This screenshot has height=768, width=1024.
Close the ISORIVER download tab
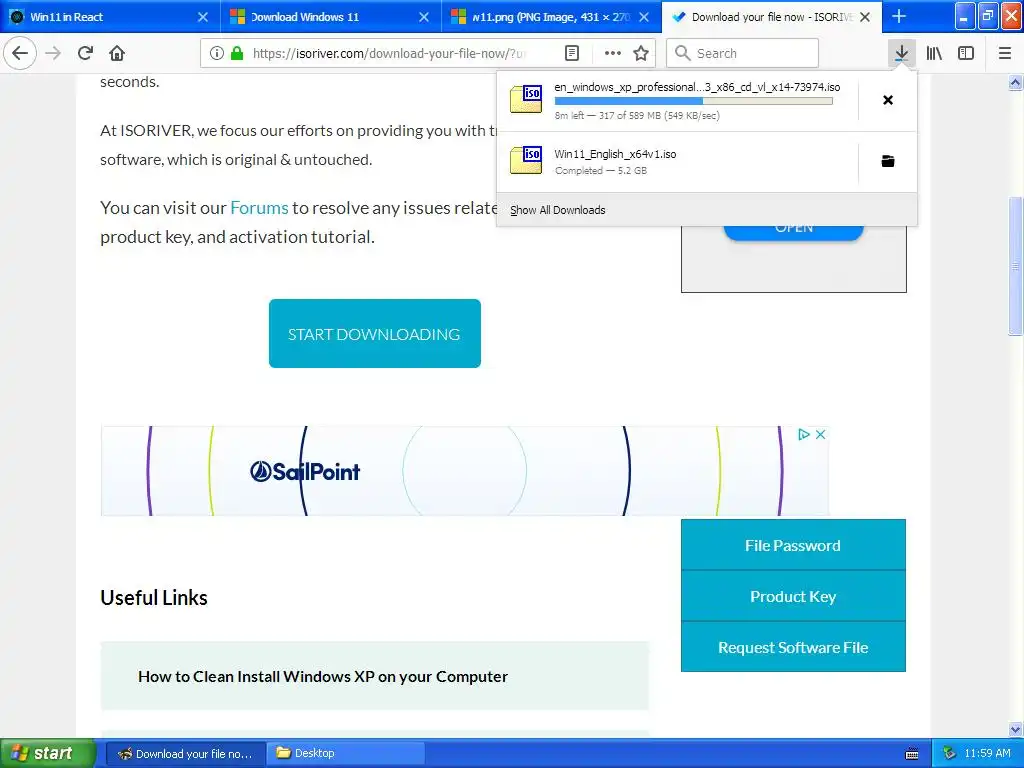[x=865, y=17]
